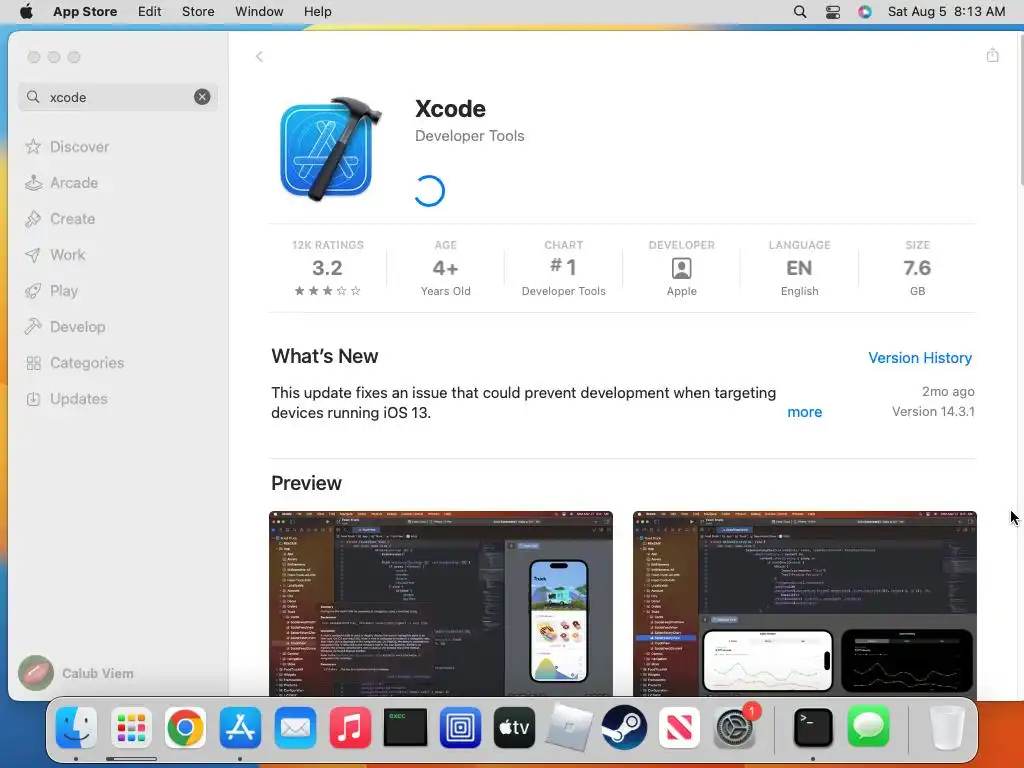Open the App Store menu
This screenshot has width=1024, height=768.
85,11
